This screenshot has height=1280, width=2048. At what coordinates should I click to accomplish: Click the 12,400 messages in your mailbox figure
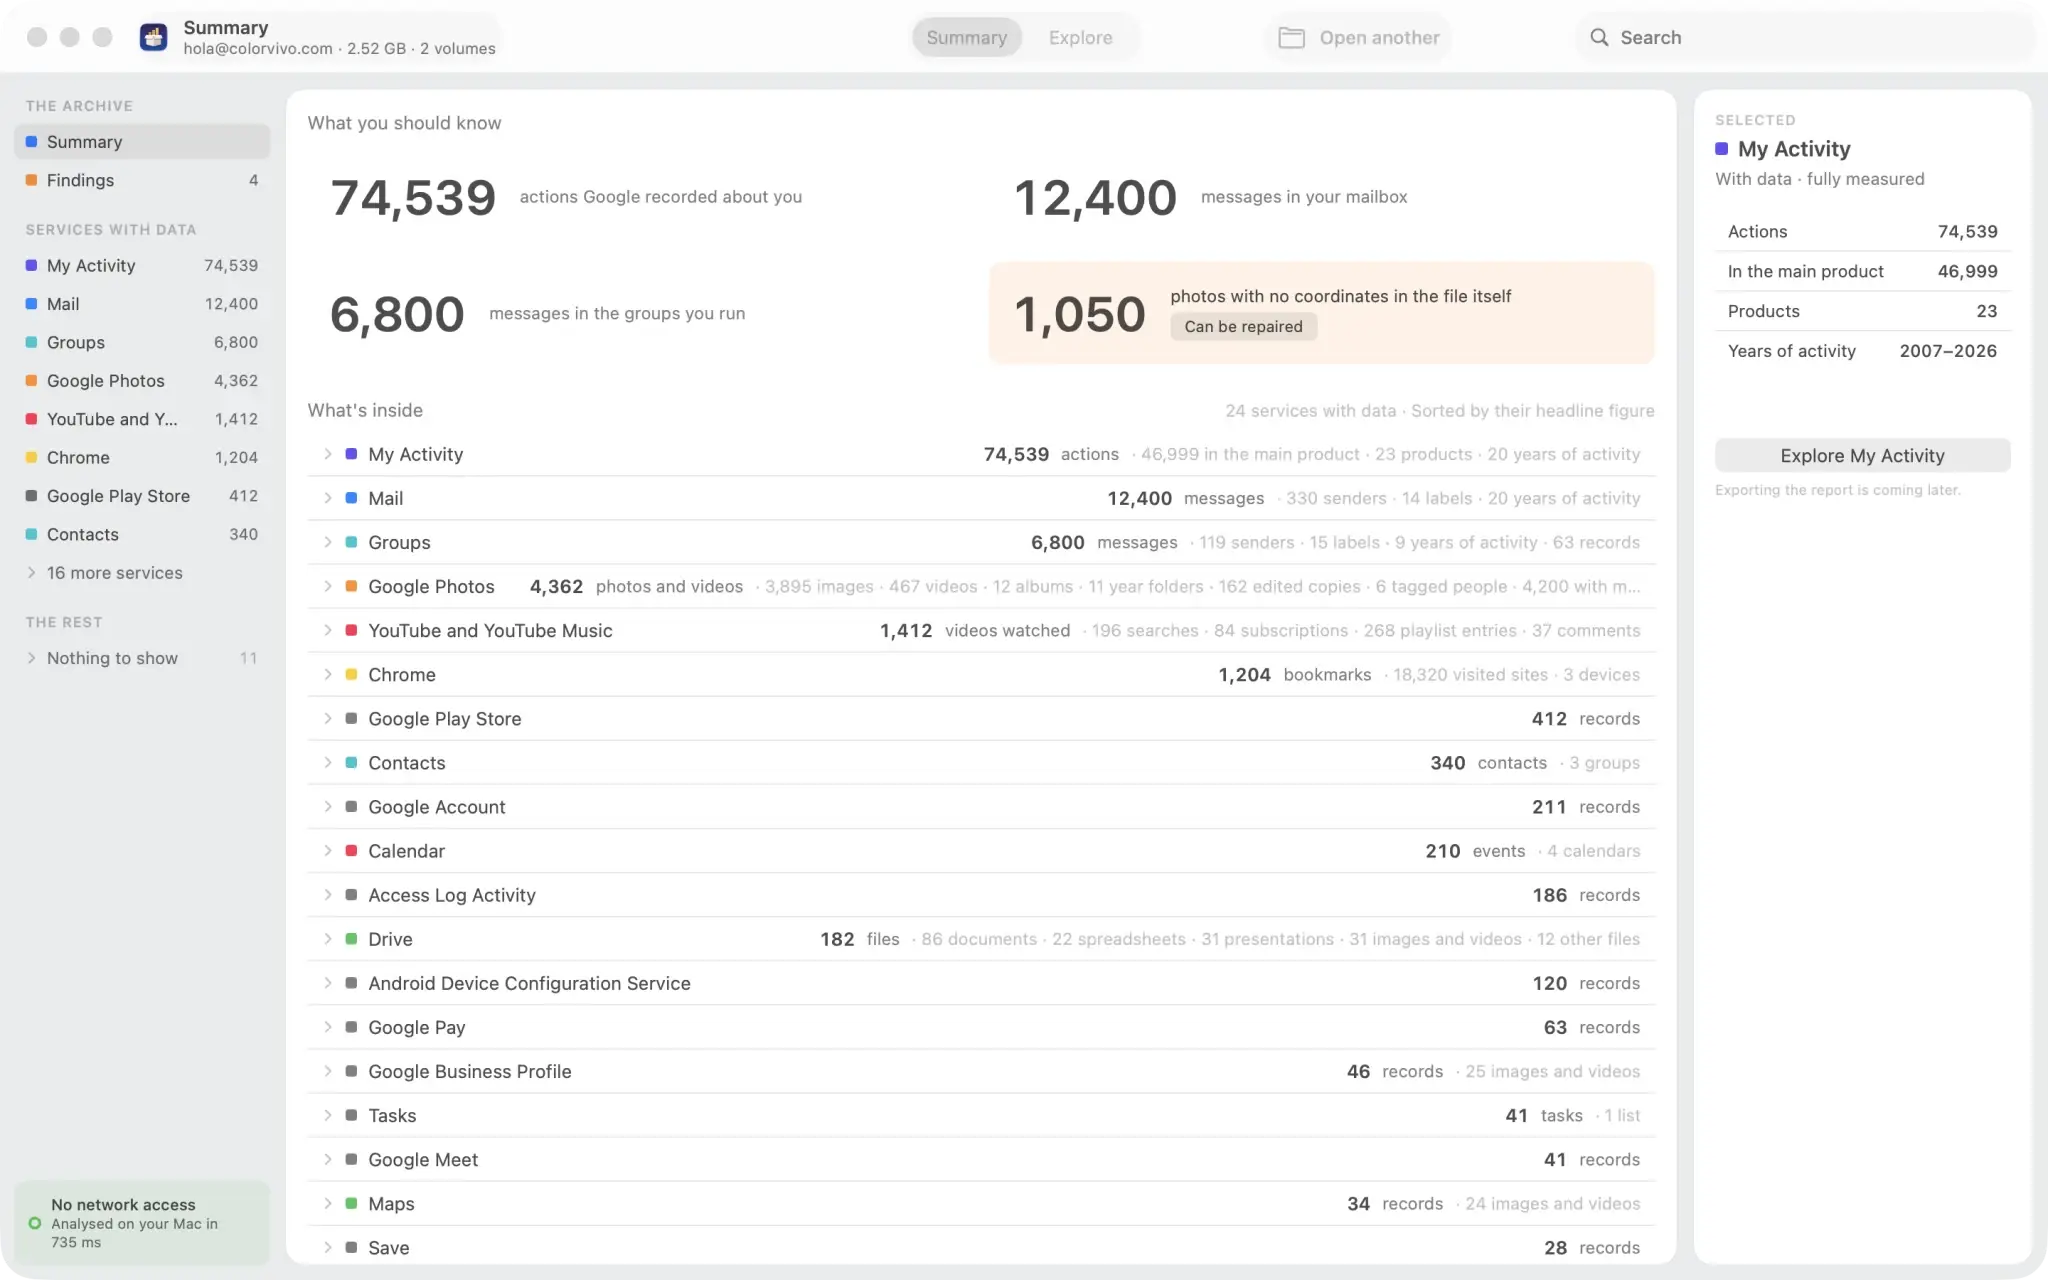click(x=1095, y=197)
